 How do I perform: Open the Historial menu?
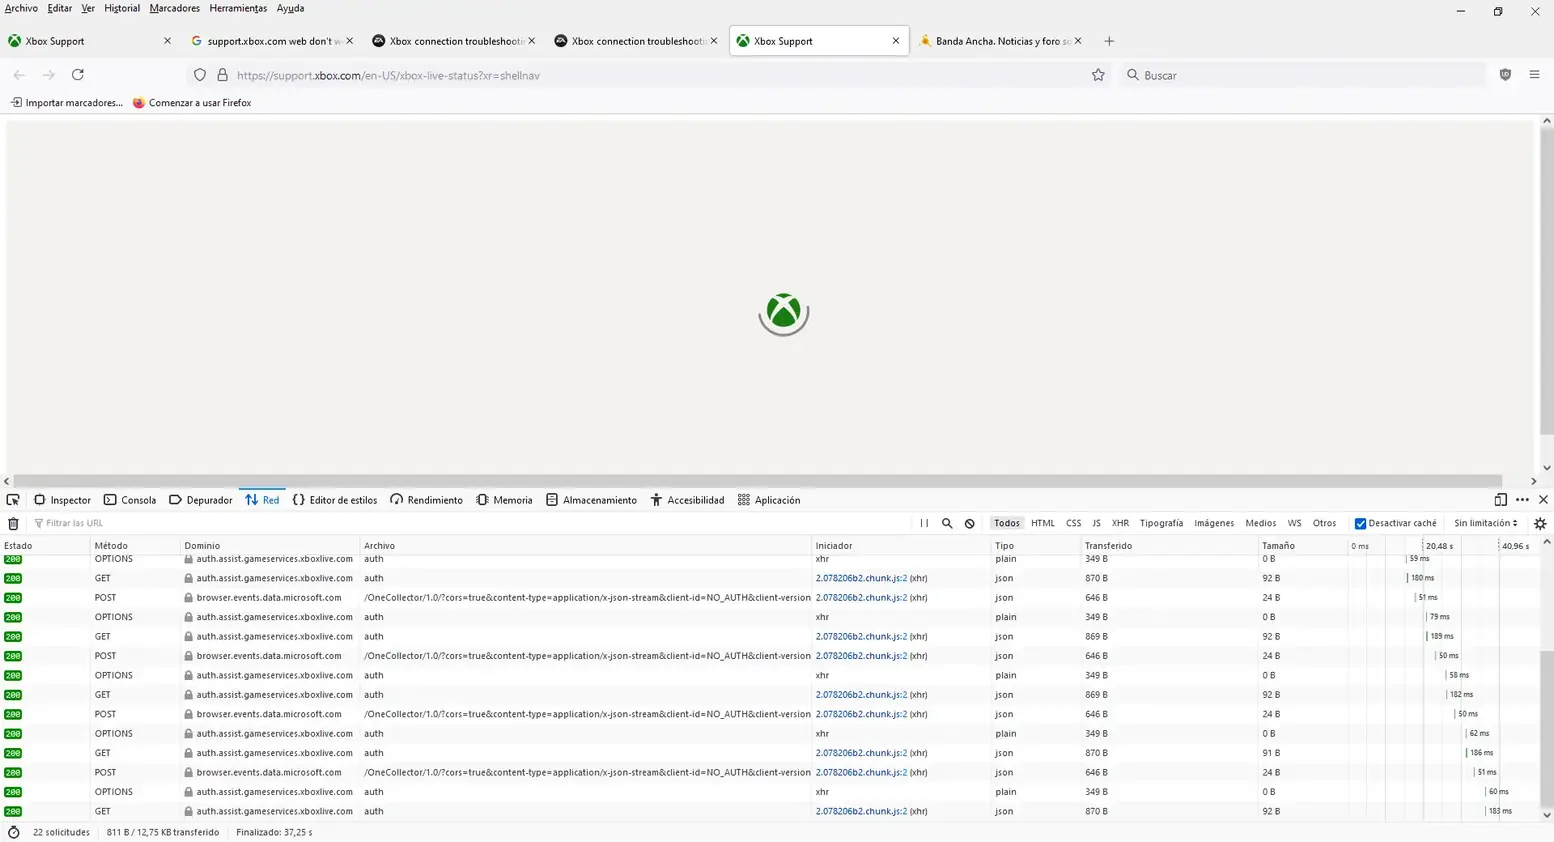point(122,8)
